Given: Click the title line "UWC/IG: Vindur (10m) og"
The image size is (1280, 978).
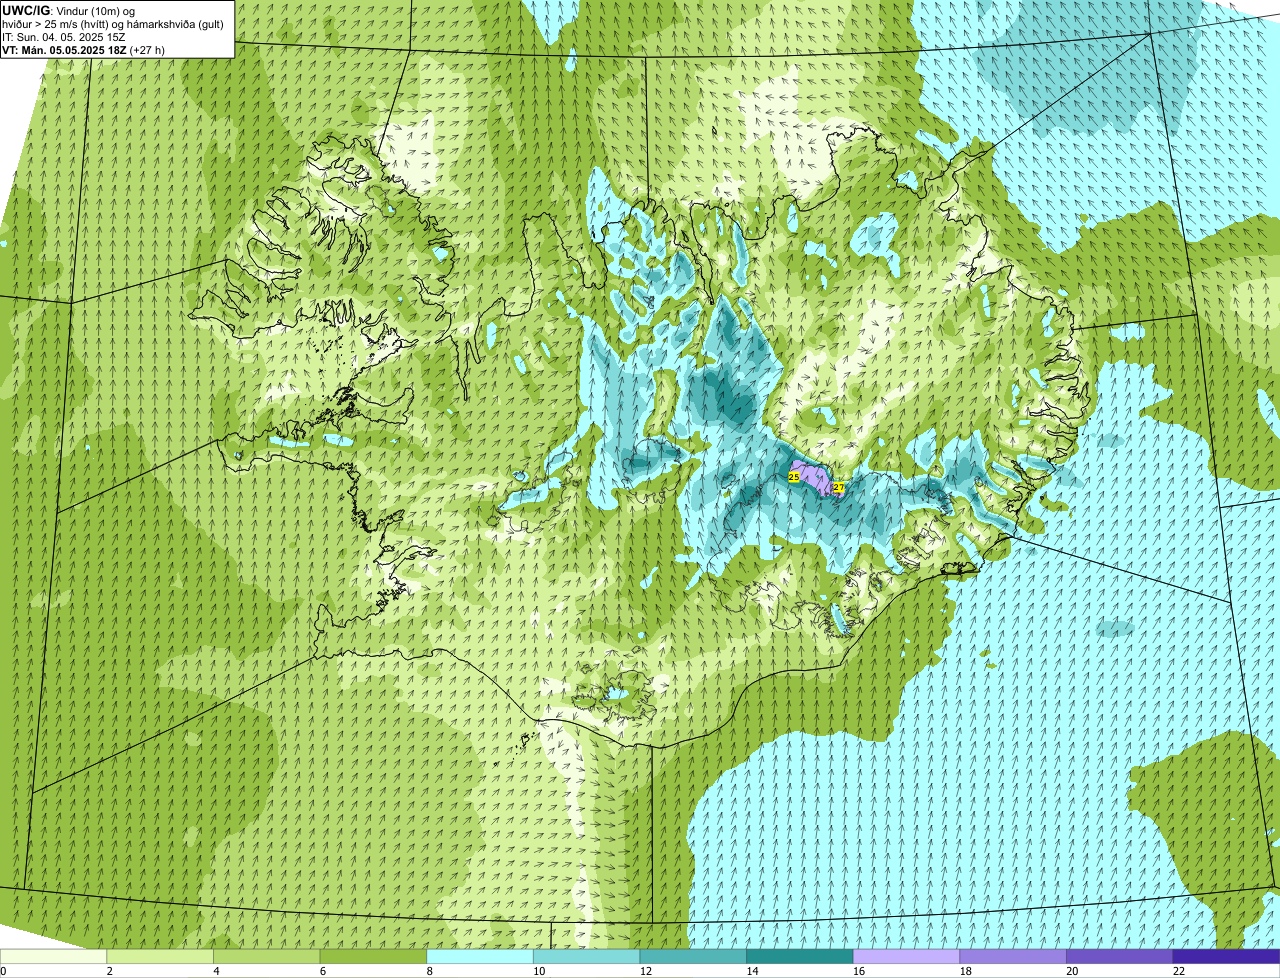Looking at the screenshot, I should 70,10.
